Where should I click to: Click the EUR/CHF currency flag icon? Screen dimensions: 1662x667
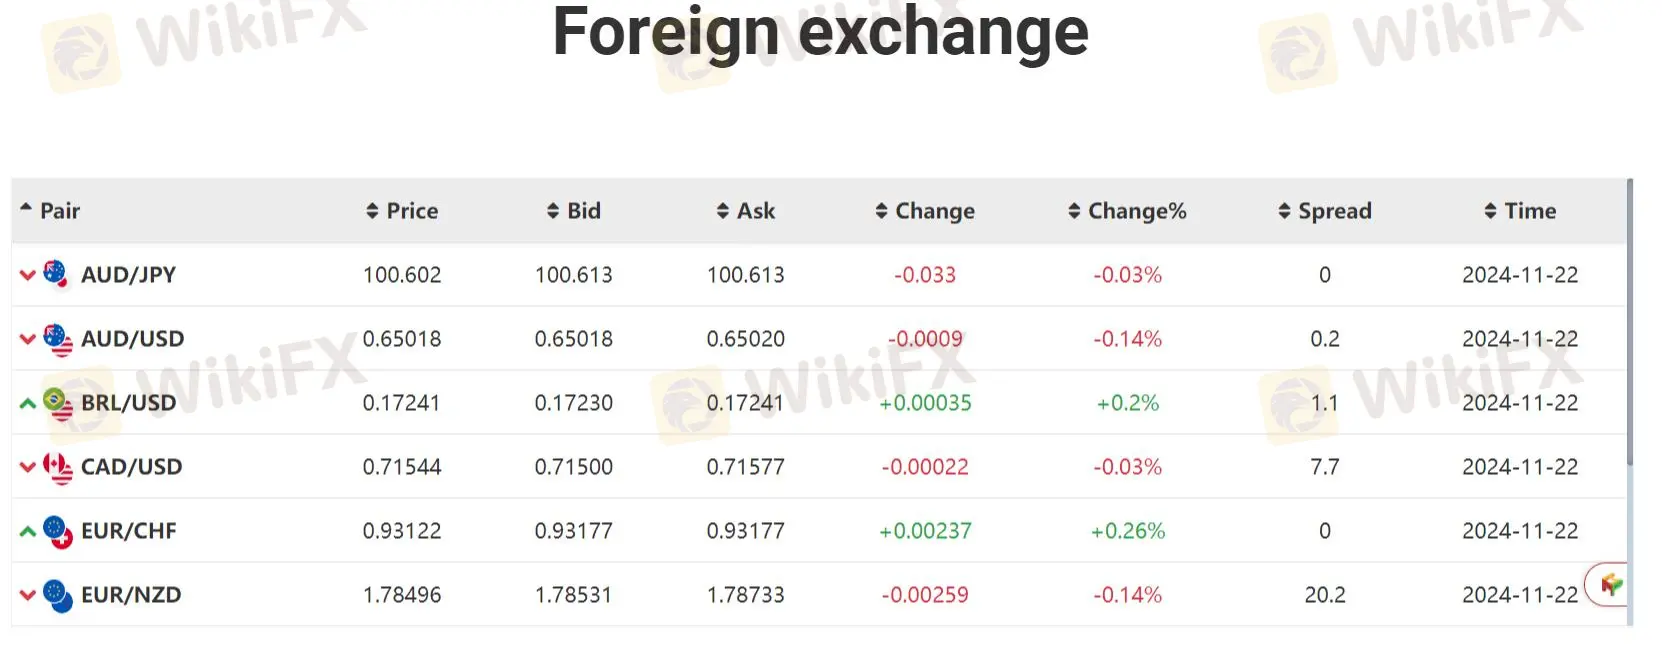tap(58, 531)
